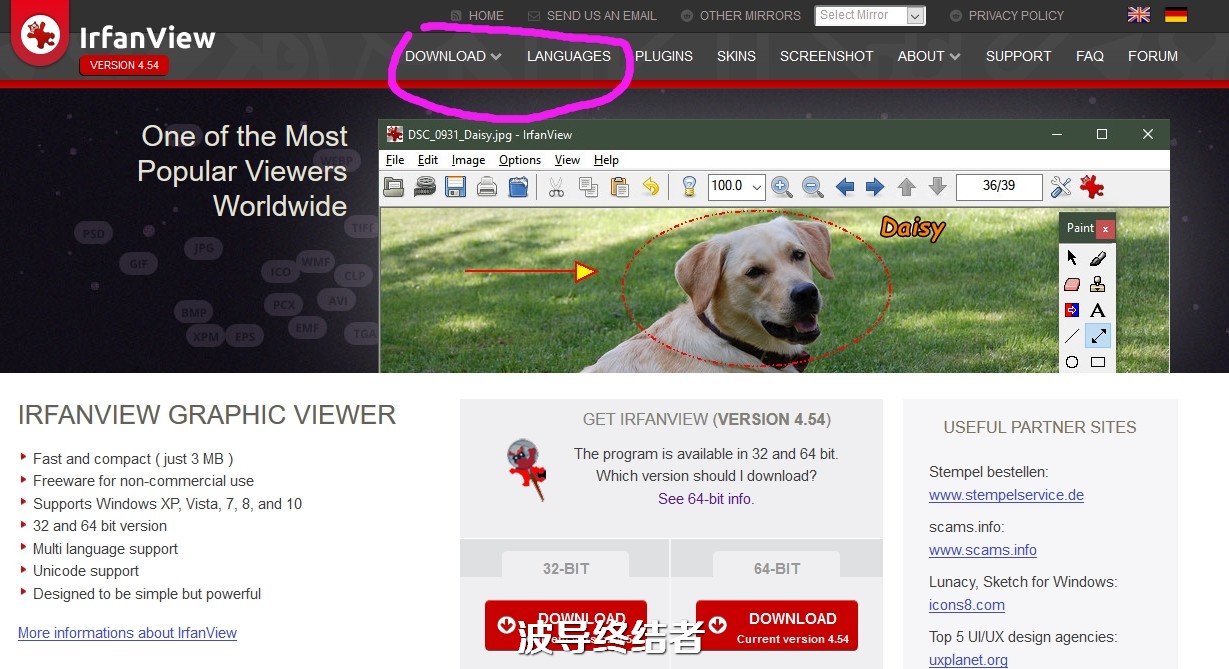The width and height of the screenshot is (1229, 669).
Task: Select the color replacer tool in Paint panel
Action: [x=1072, y=310]
